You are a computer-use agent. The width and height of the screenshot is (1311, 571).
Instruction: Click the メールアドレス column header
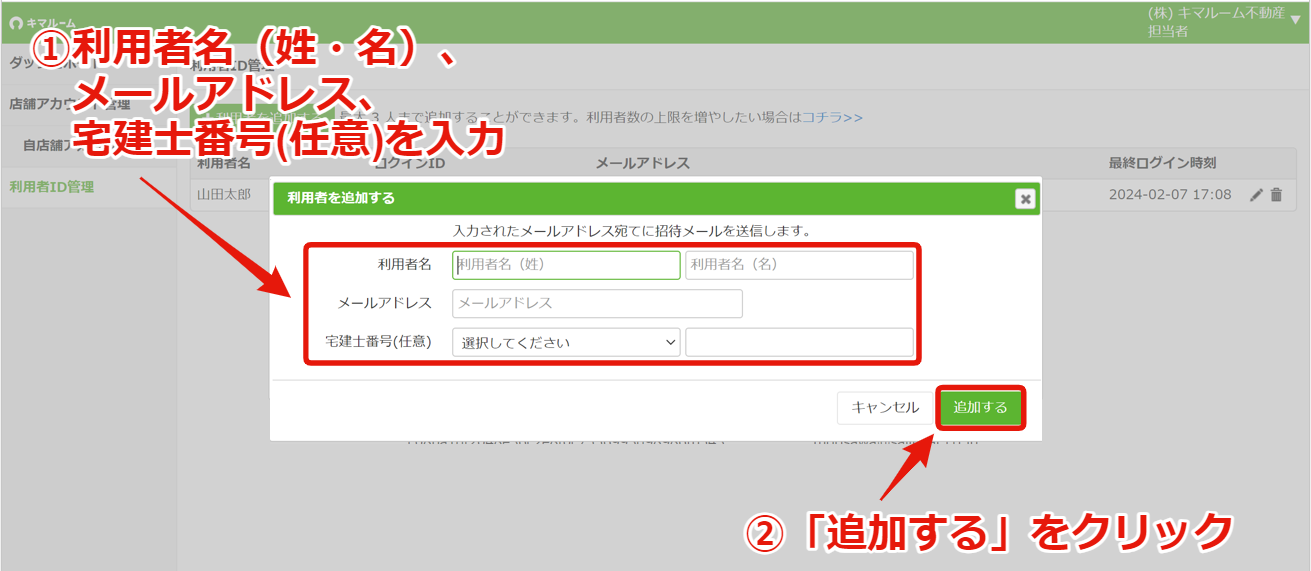(643, 163)
